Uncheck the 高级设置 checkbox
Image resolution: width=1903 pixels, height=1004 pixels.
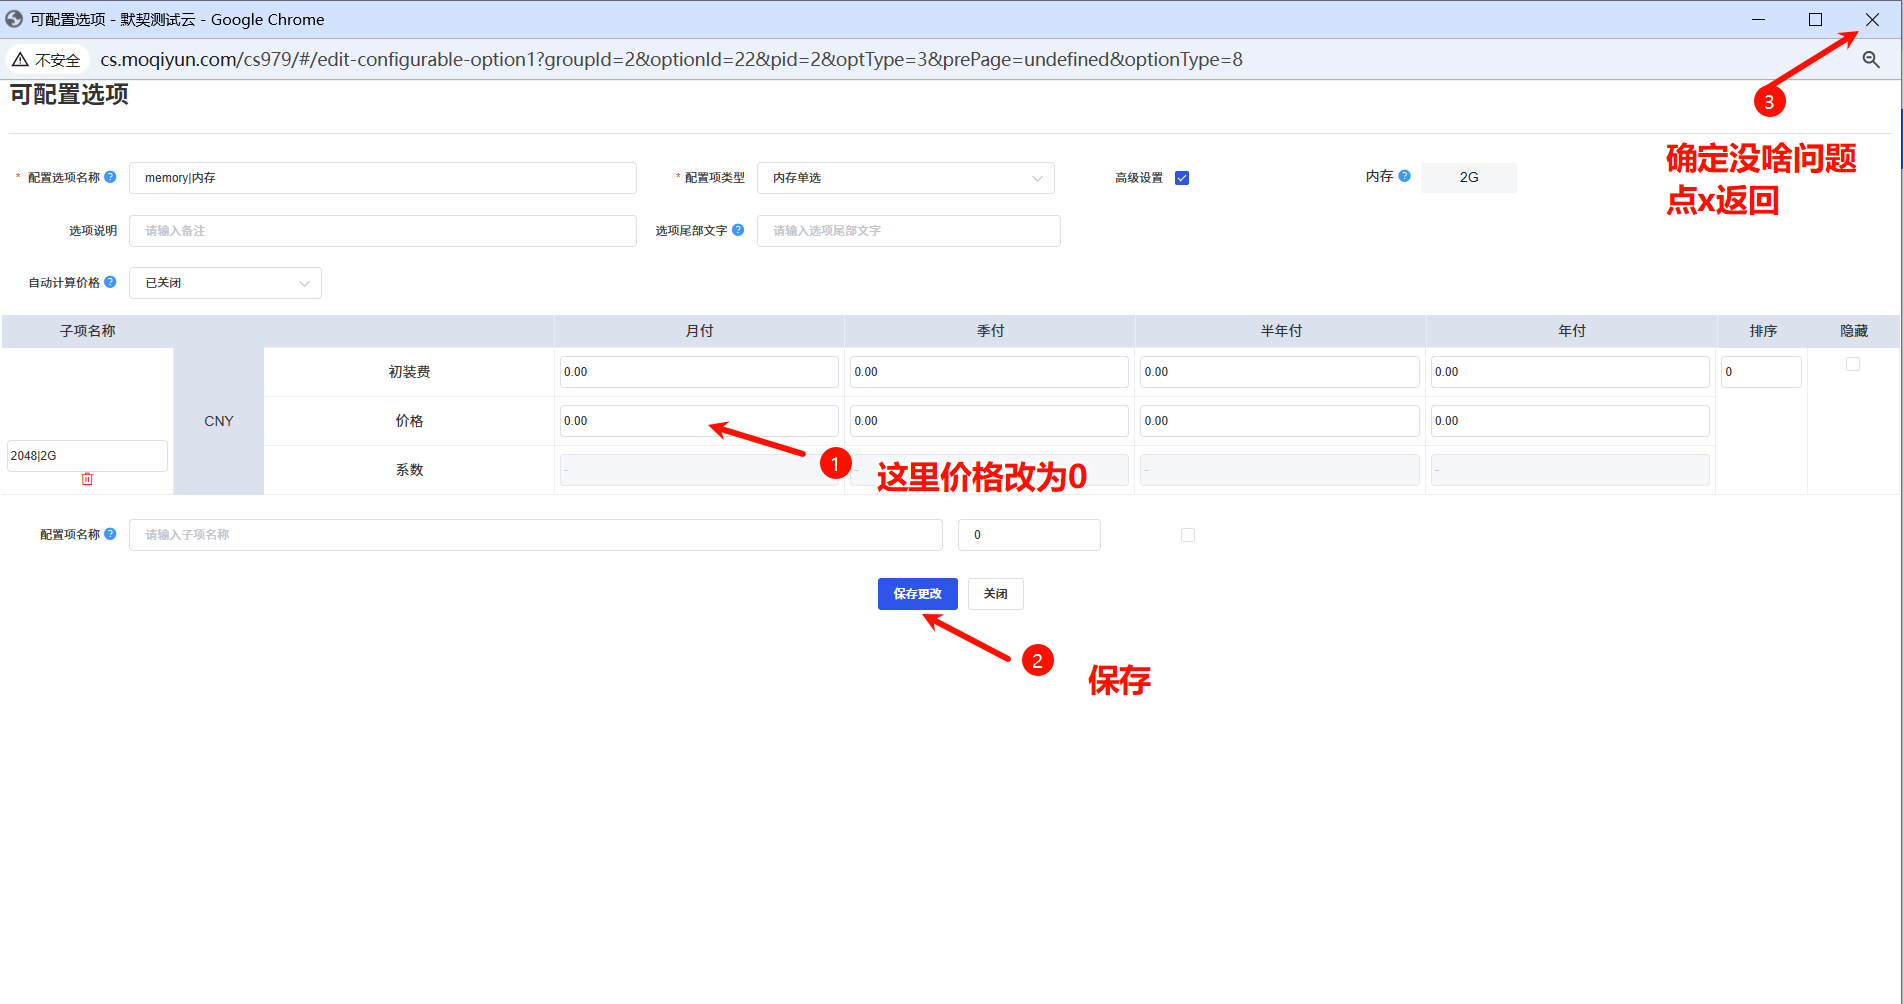tap(1182, 178)
